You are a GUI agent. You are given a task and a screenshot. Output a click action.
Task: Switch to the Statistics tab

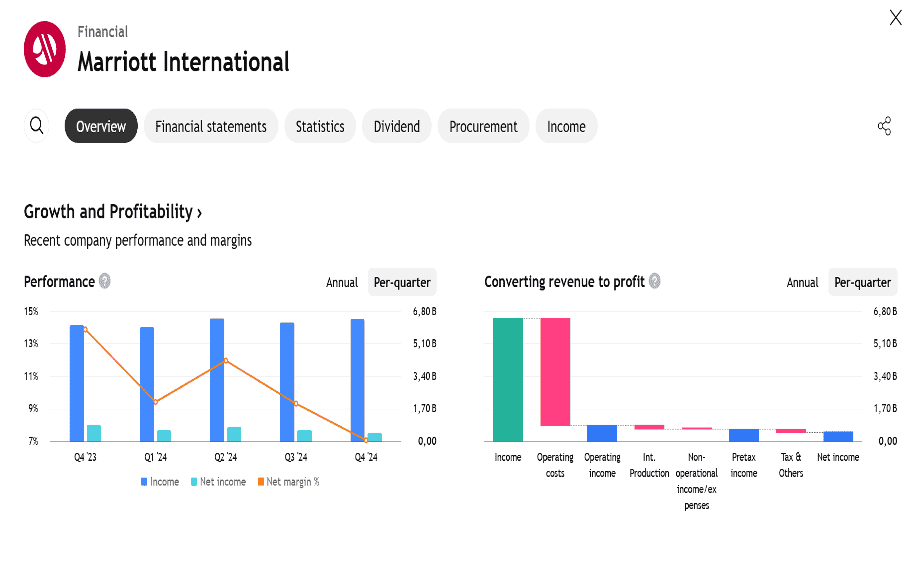[x=320, y=126]
